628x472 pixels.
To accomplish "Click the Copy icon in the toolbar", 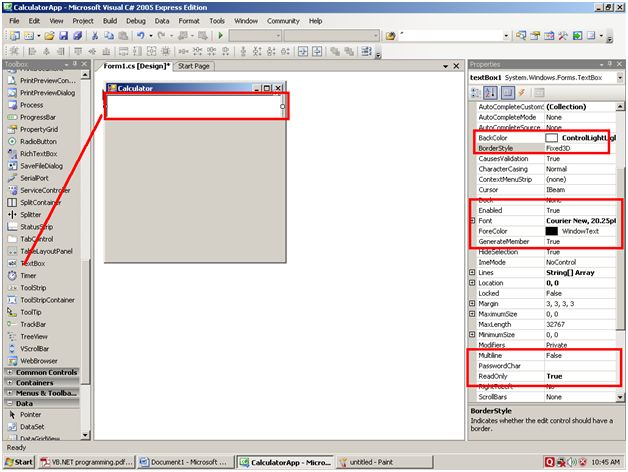I will [109, 36].
